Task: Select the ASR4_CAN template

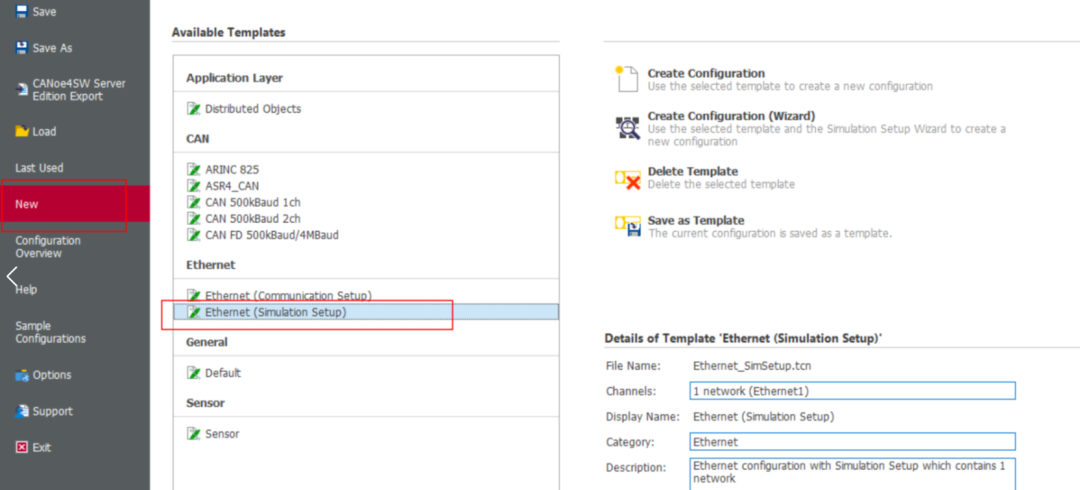Action: [232, 185]
